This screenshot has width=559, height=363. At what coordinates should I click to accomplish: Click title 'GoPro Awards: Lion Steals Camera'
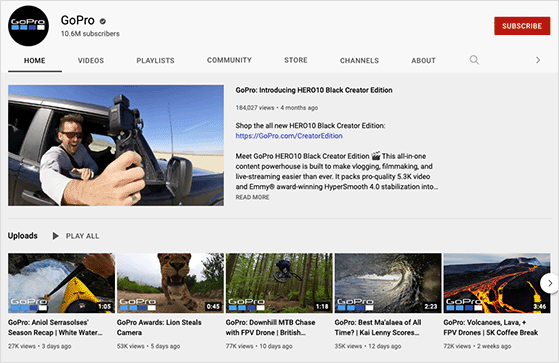tap(159, 327)
